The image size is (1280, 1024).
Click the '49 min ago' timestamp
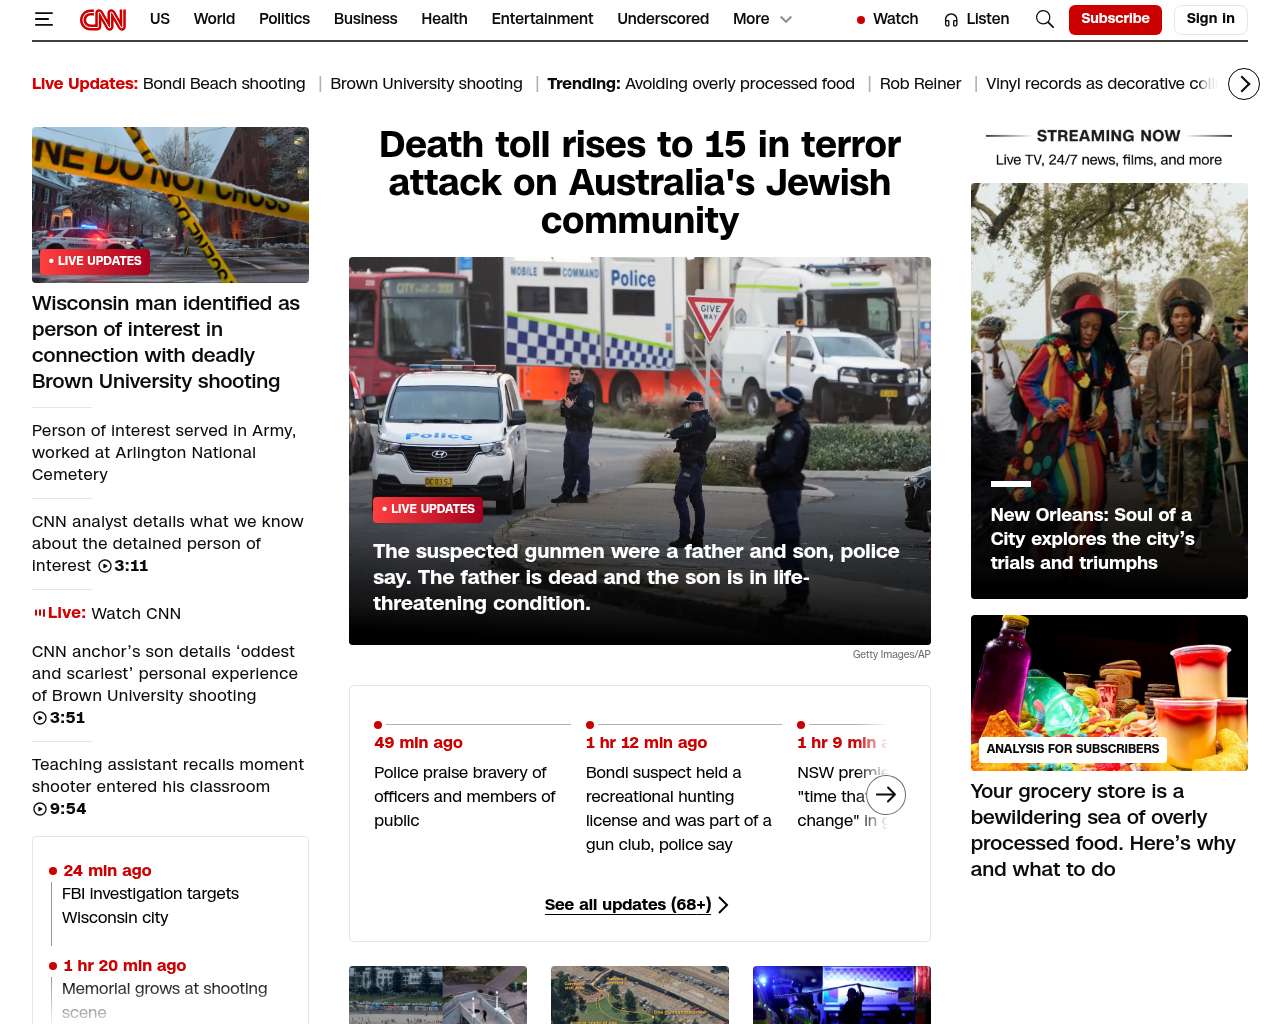coord(418,742)
